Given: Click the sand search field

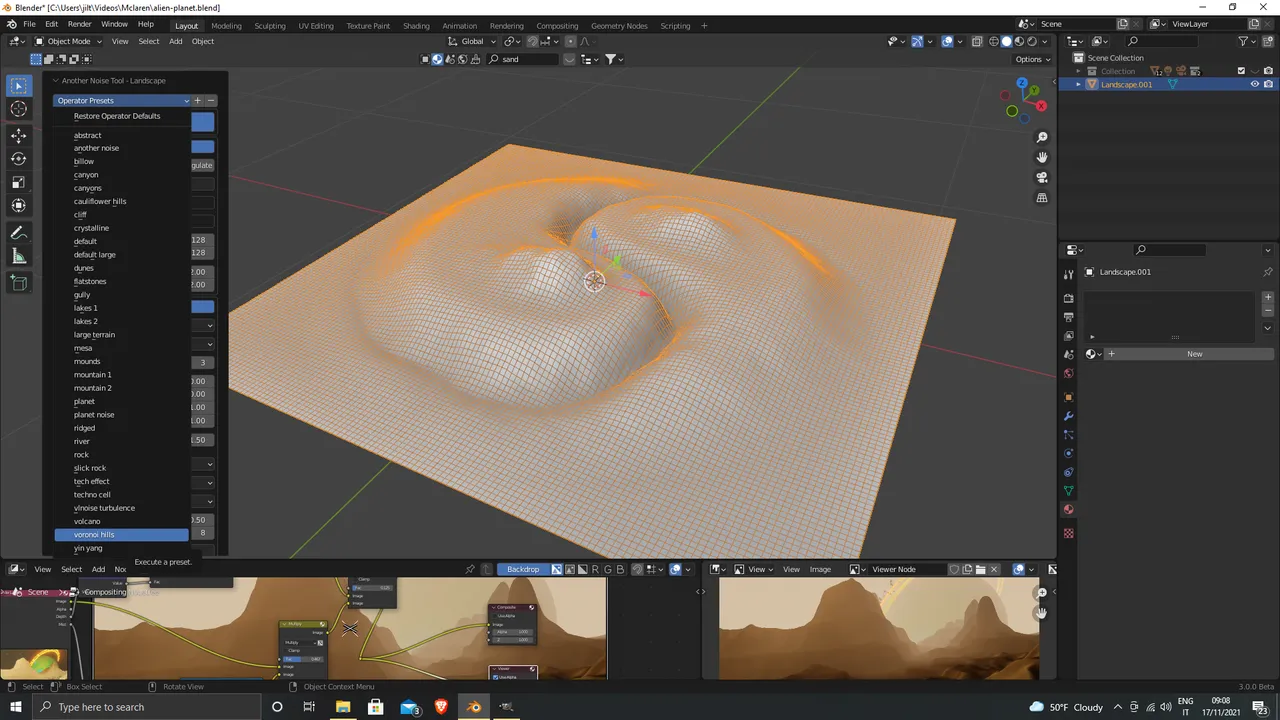Looking at the screenshot, I should (524, 59).
